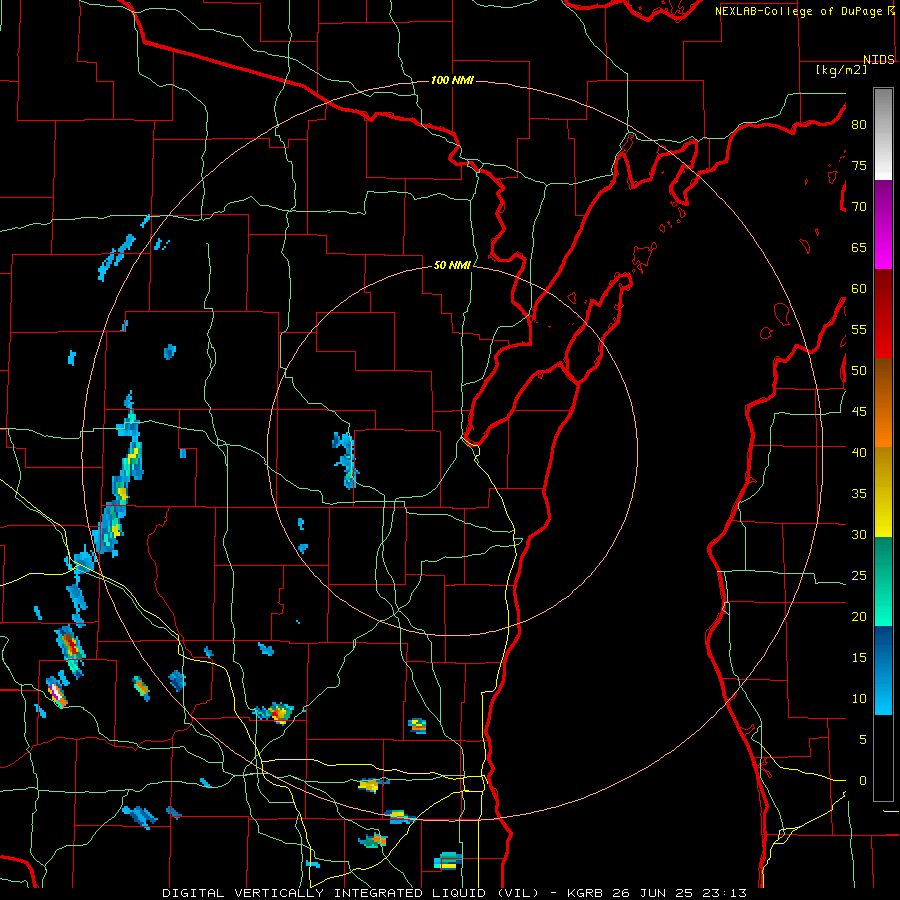
Task: Click the 23:13 time stamp
Action: [x=725, y=893]
